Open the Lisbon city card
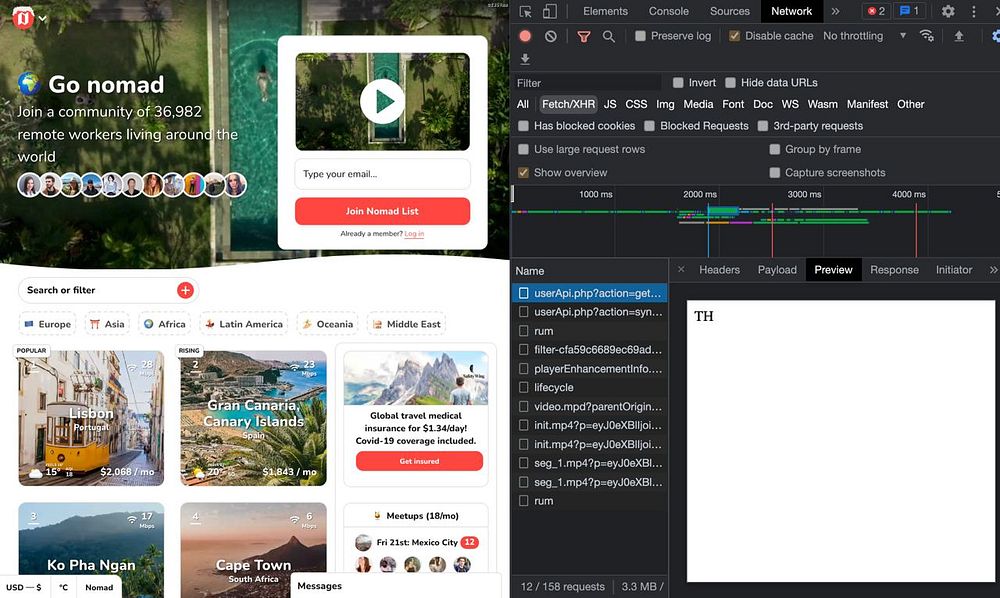Viewport: 1000px width, 598px height. tap(91, 418)
